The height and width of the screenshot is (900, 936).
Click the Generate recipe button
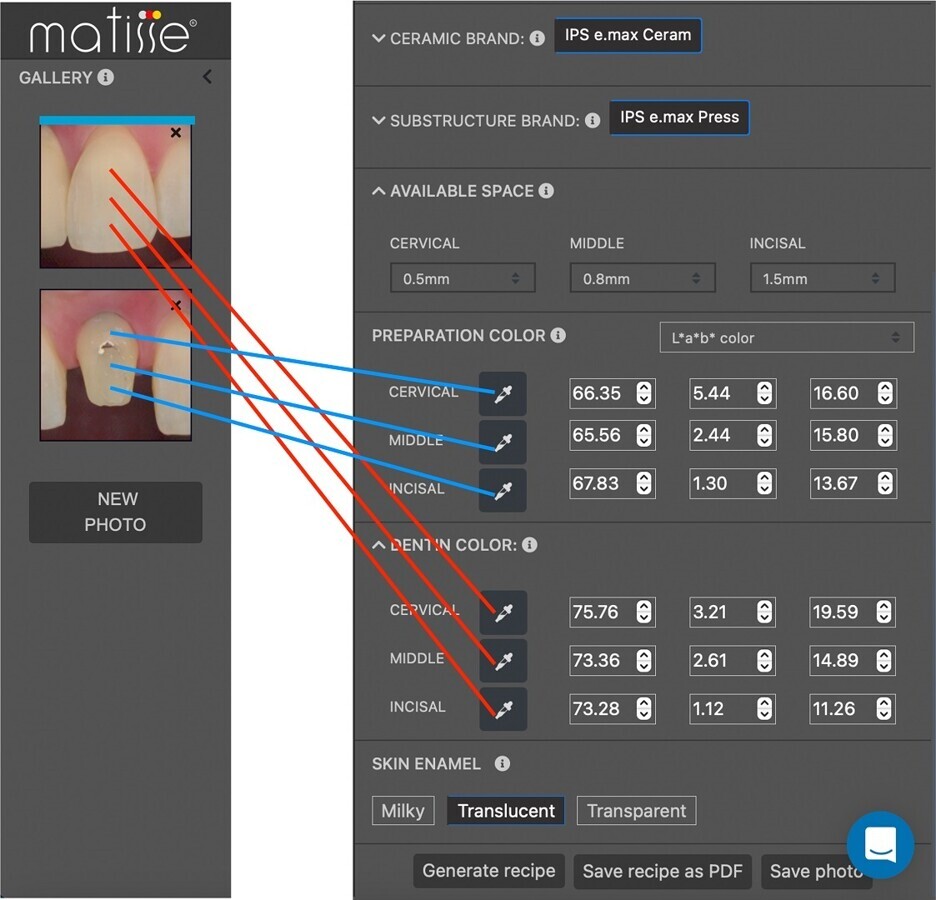click(x=488, y=871)
